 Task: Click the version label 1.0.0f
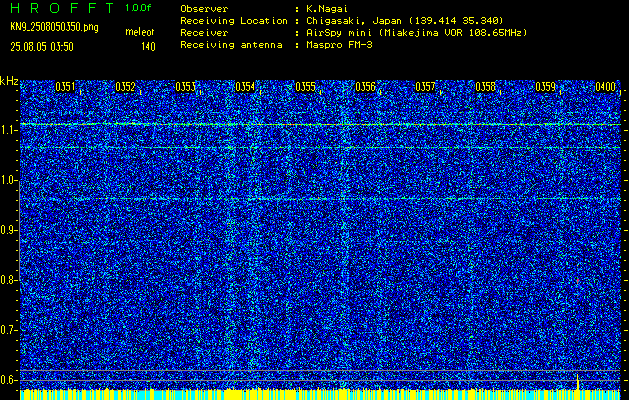tap(138, 8)
